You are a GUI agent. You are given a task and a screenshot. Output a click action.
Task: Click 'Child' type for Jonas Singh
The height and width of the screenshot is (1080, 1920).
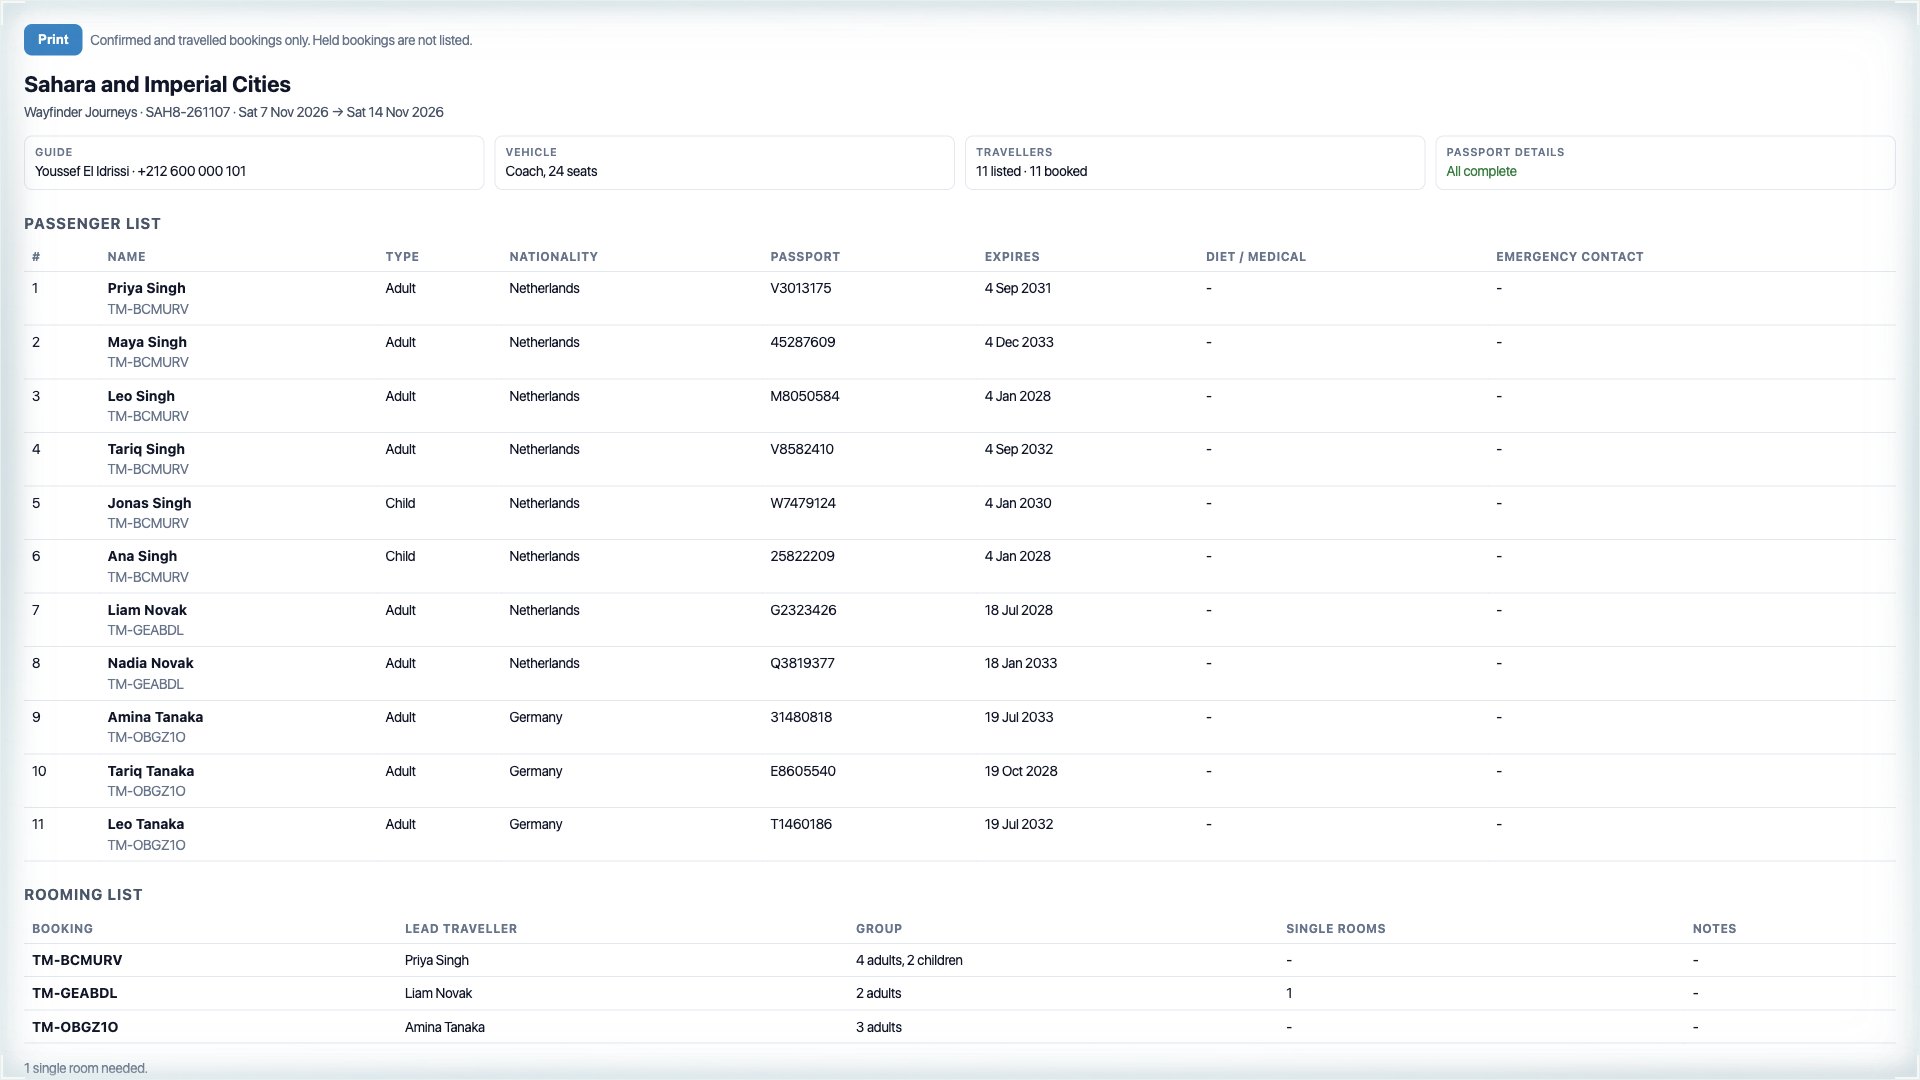tap(400, 503)
